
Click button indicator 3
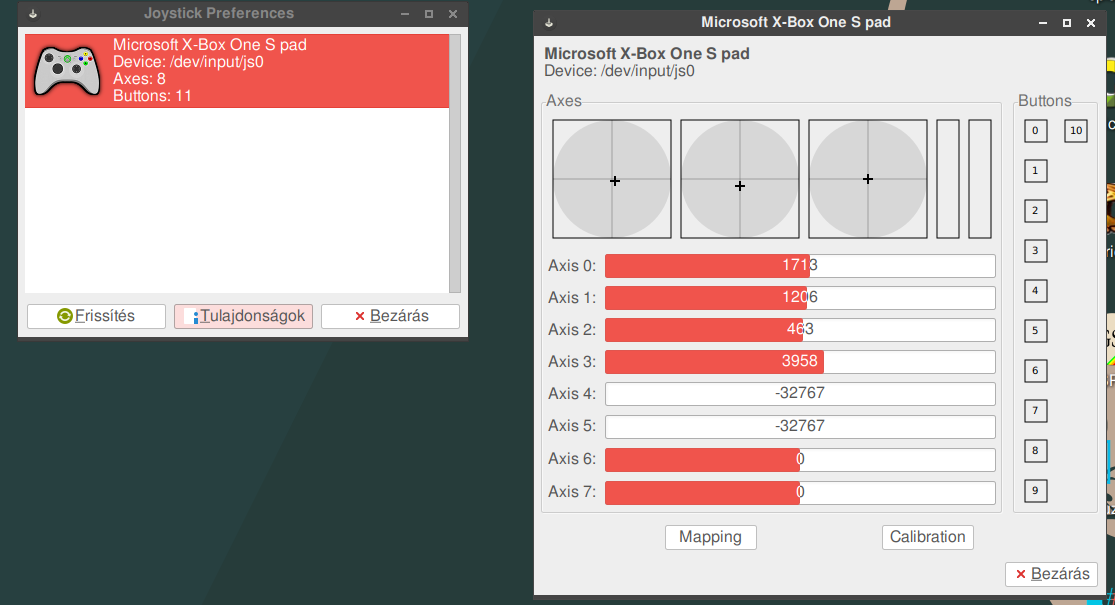(1035, 250)
